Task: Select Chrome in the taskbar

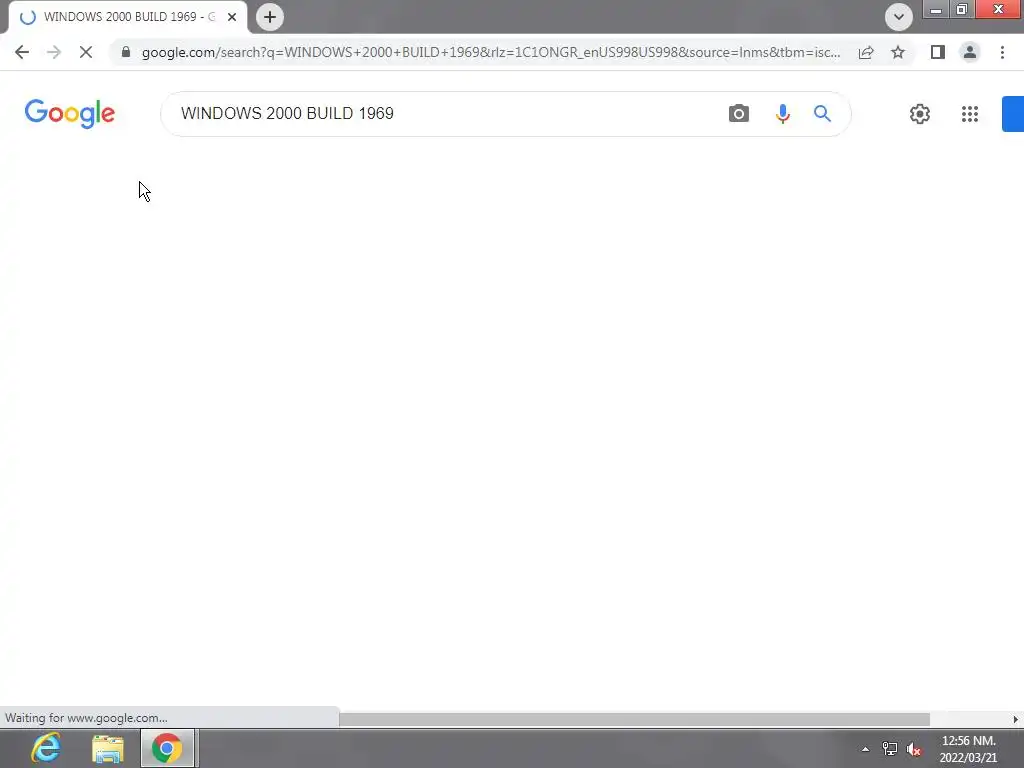Action: [x=167, y=748]
